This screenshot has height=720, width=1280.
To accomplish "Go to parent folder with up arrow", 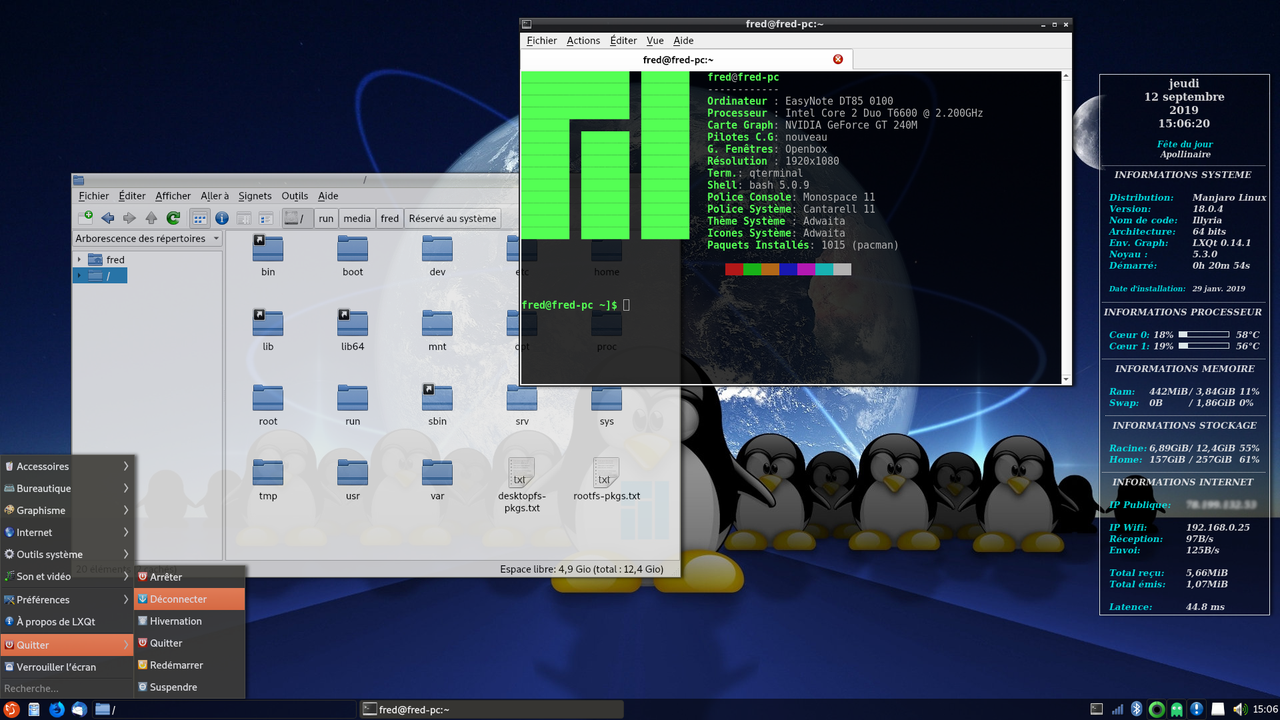I will click(151, 218).
